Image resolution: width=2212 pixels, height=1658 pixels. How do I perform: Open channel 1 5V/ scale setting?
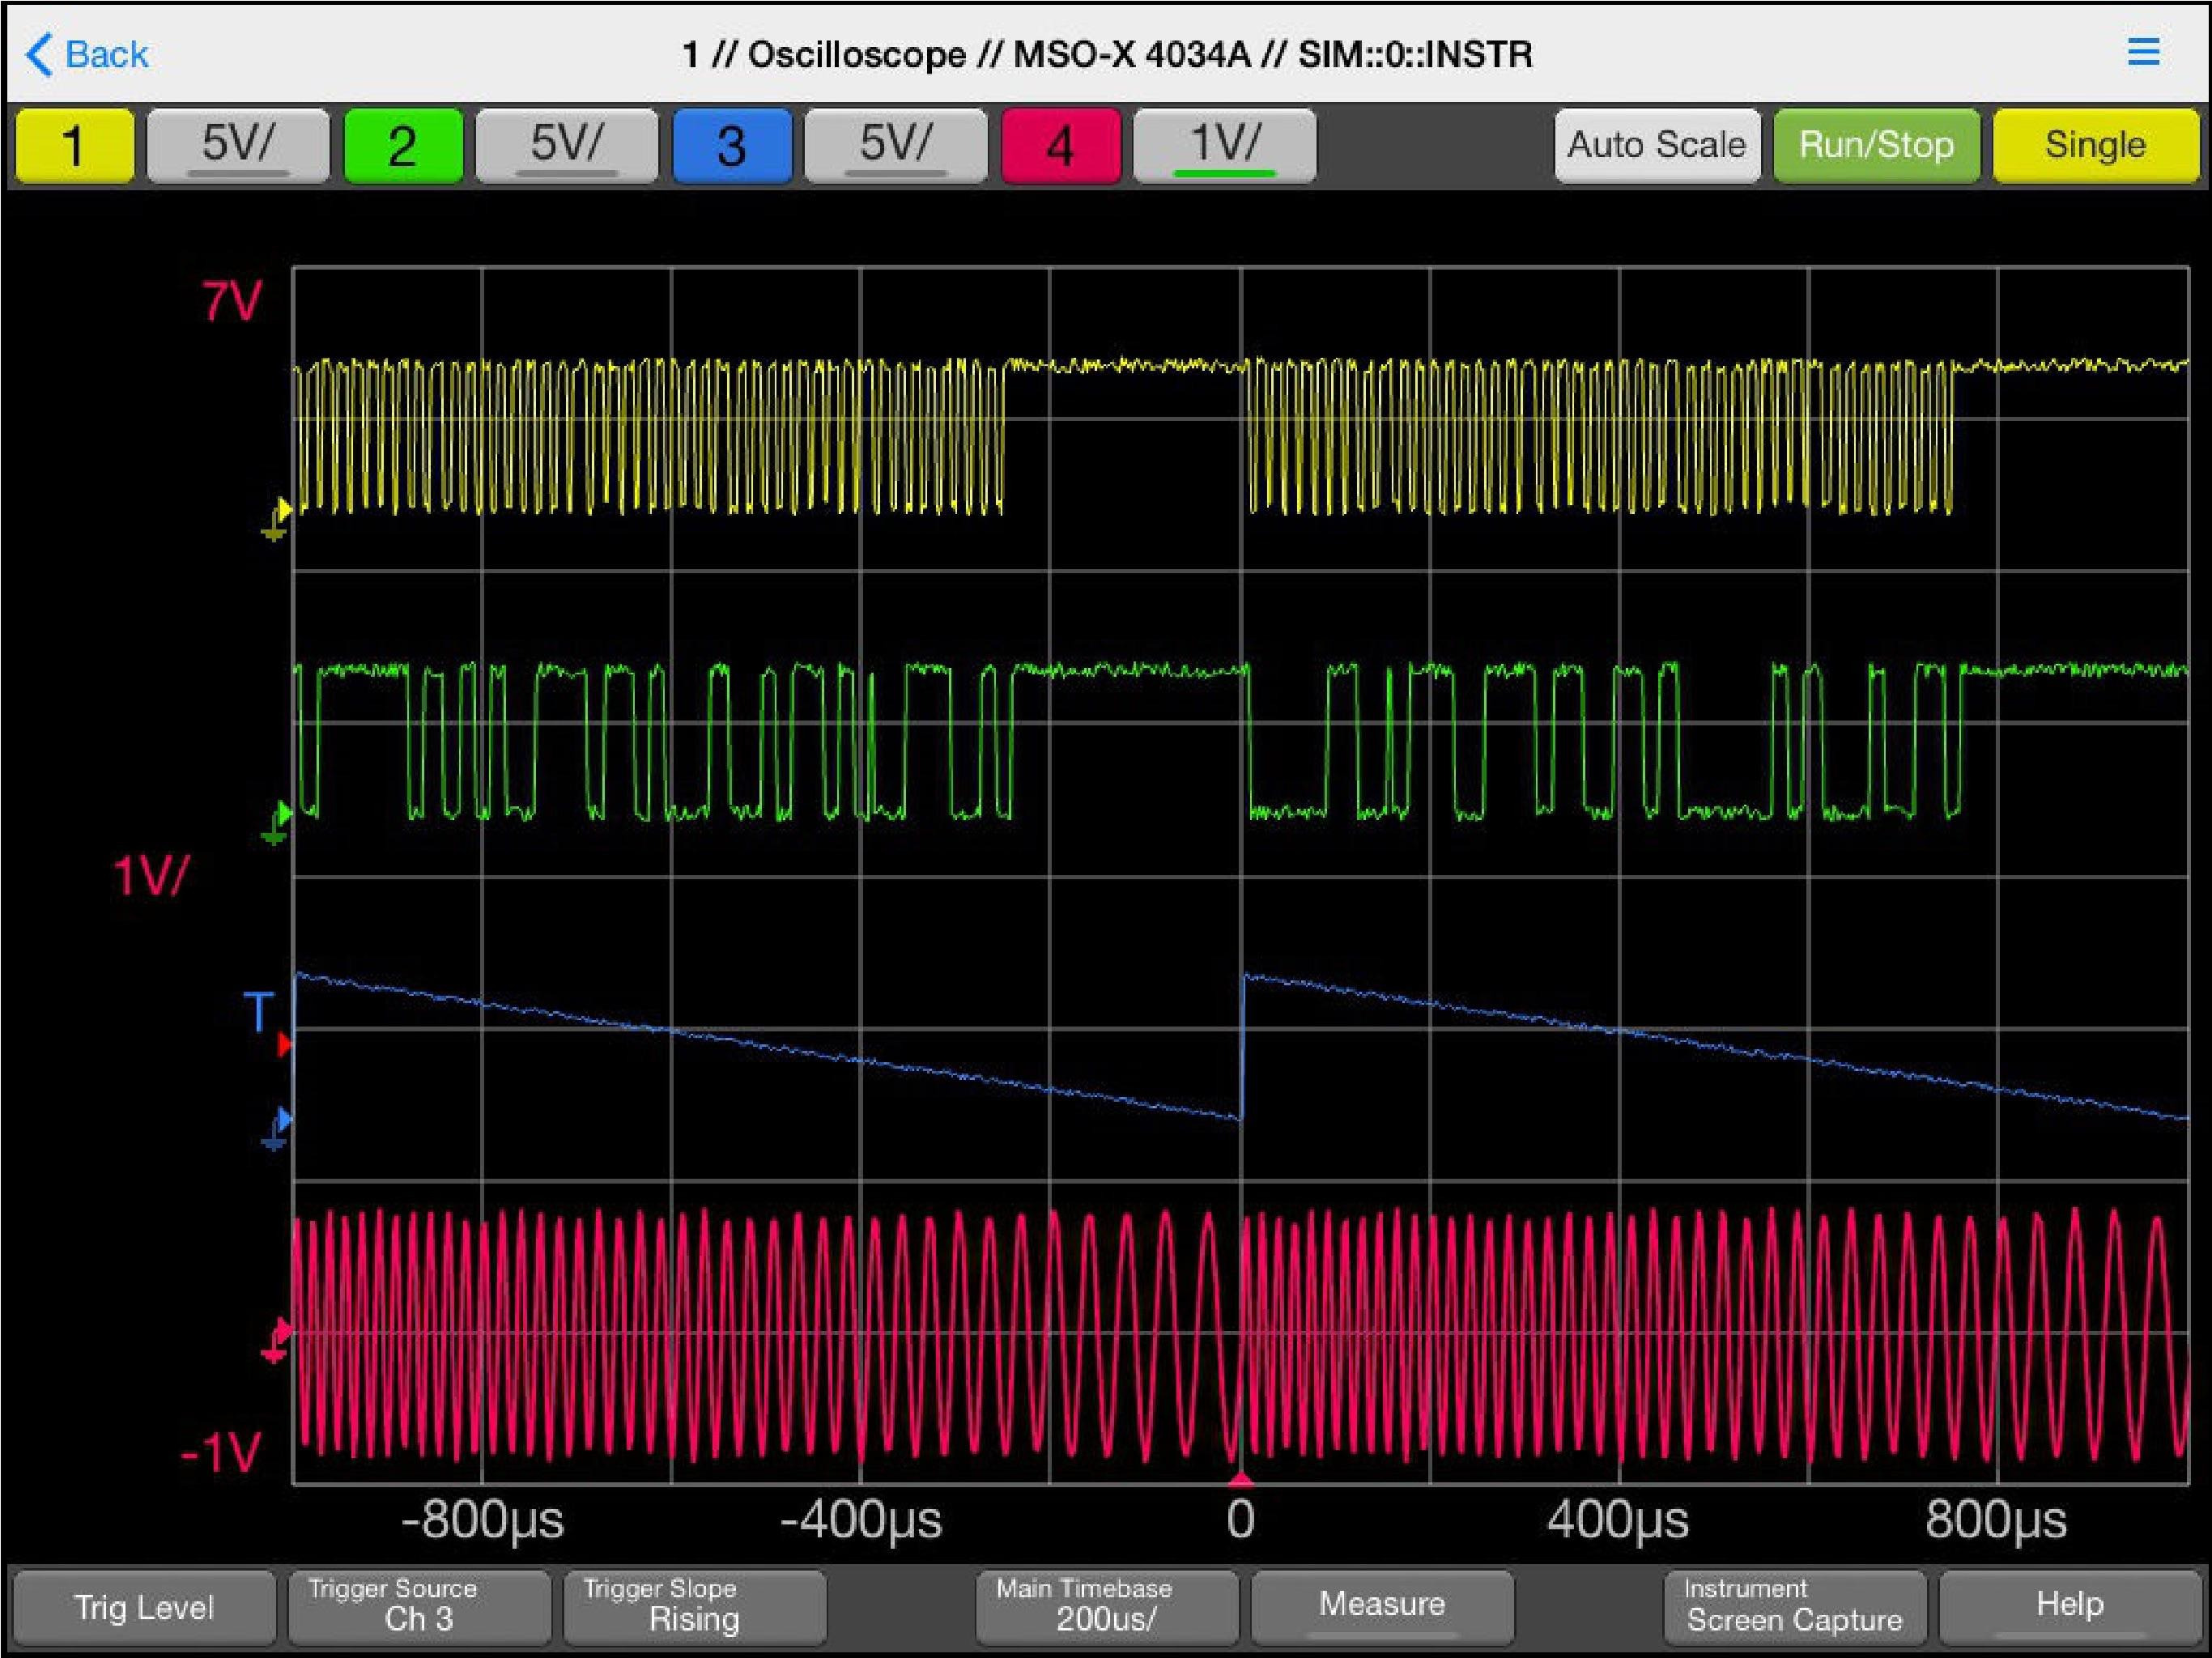[238, 146]
